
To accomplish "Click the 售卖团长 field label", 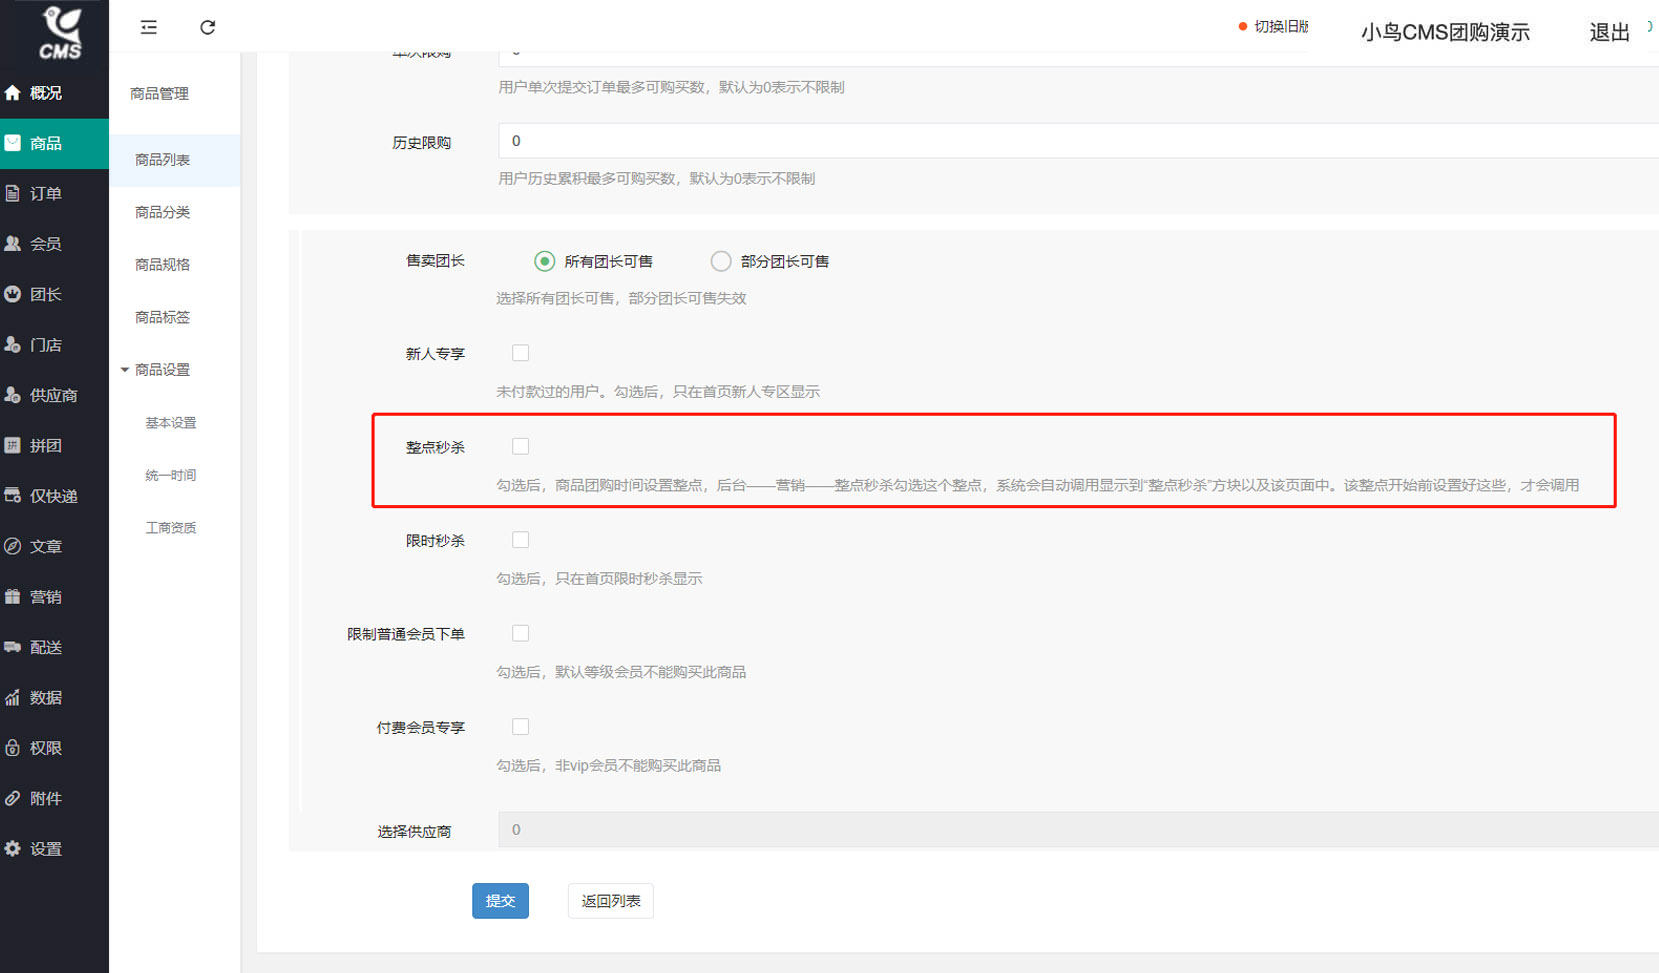I will coord(435,261).
